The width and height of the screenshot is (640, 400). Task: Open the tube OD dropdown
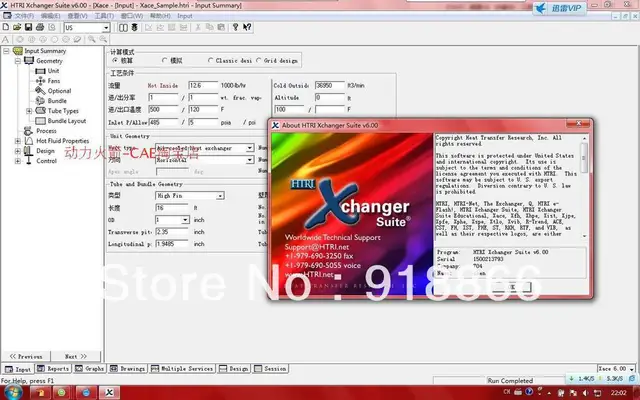pyautogui.click(x=185, y=220)
